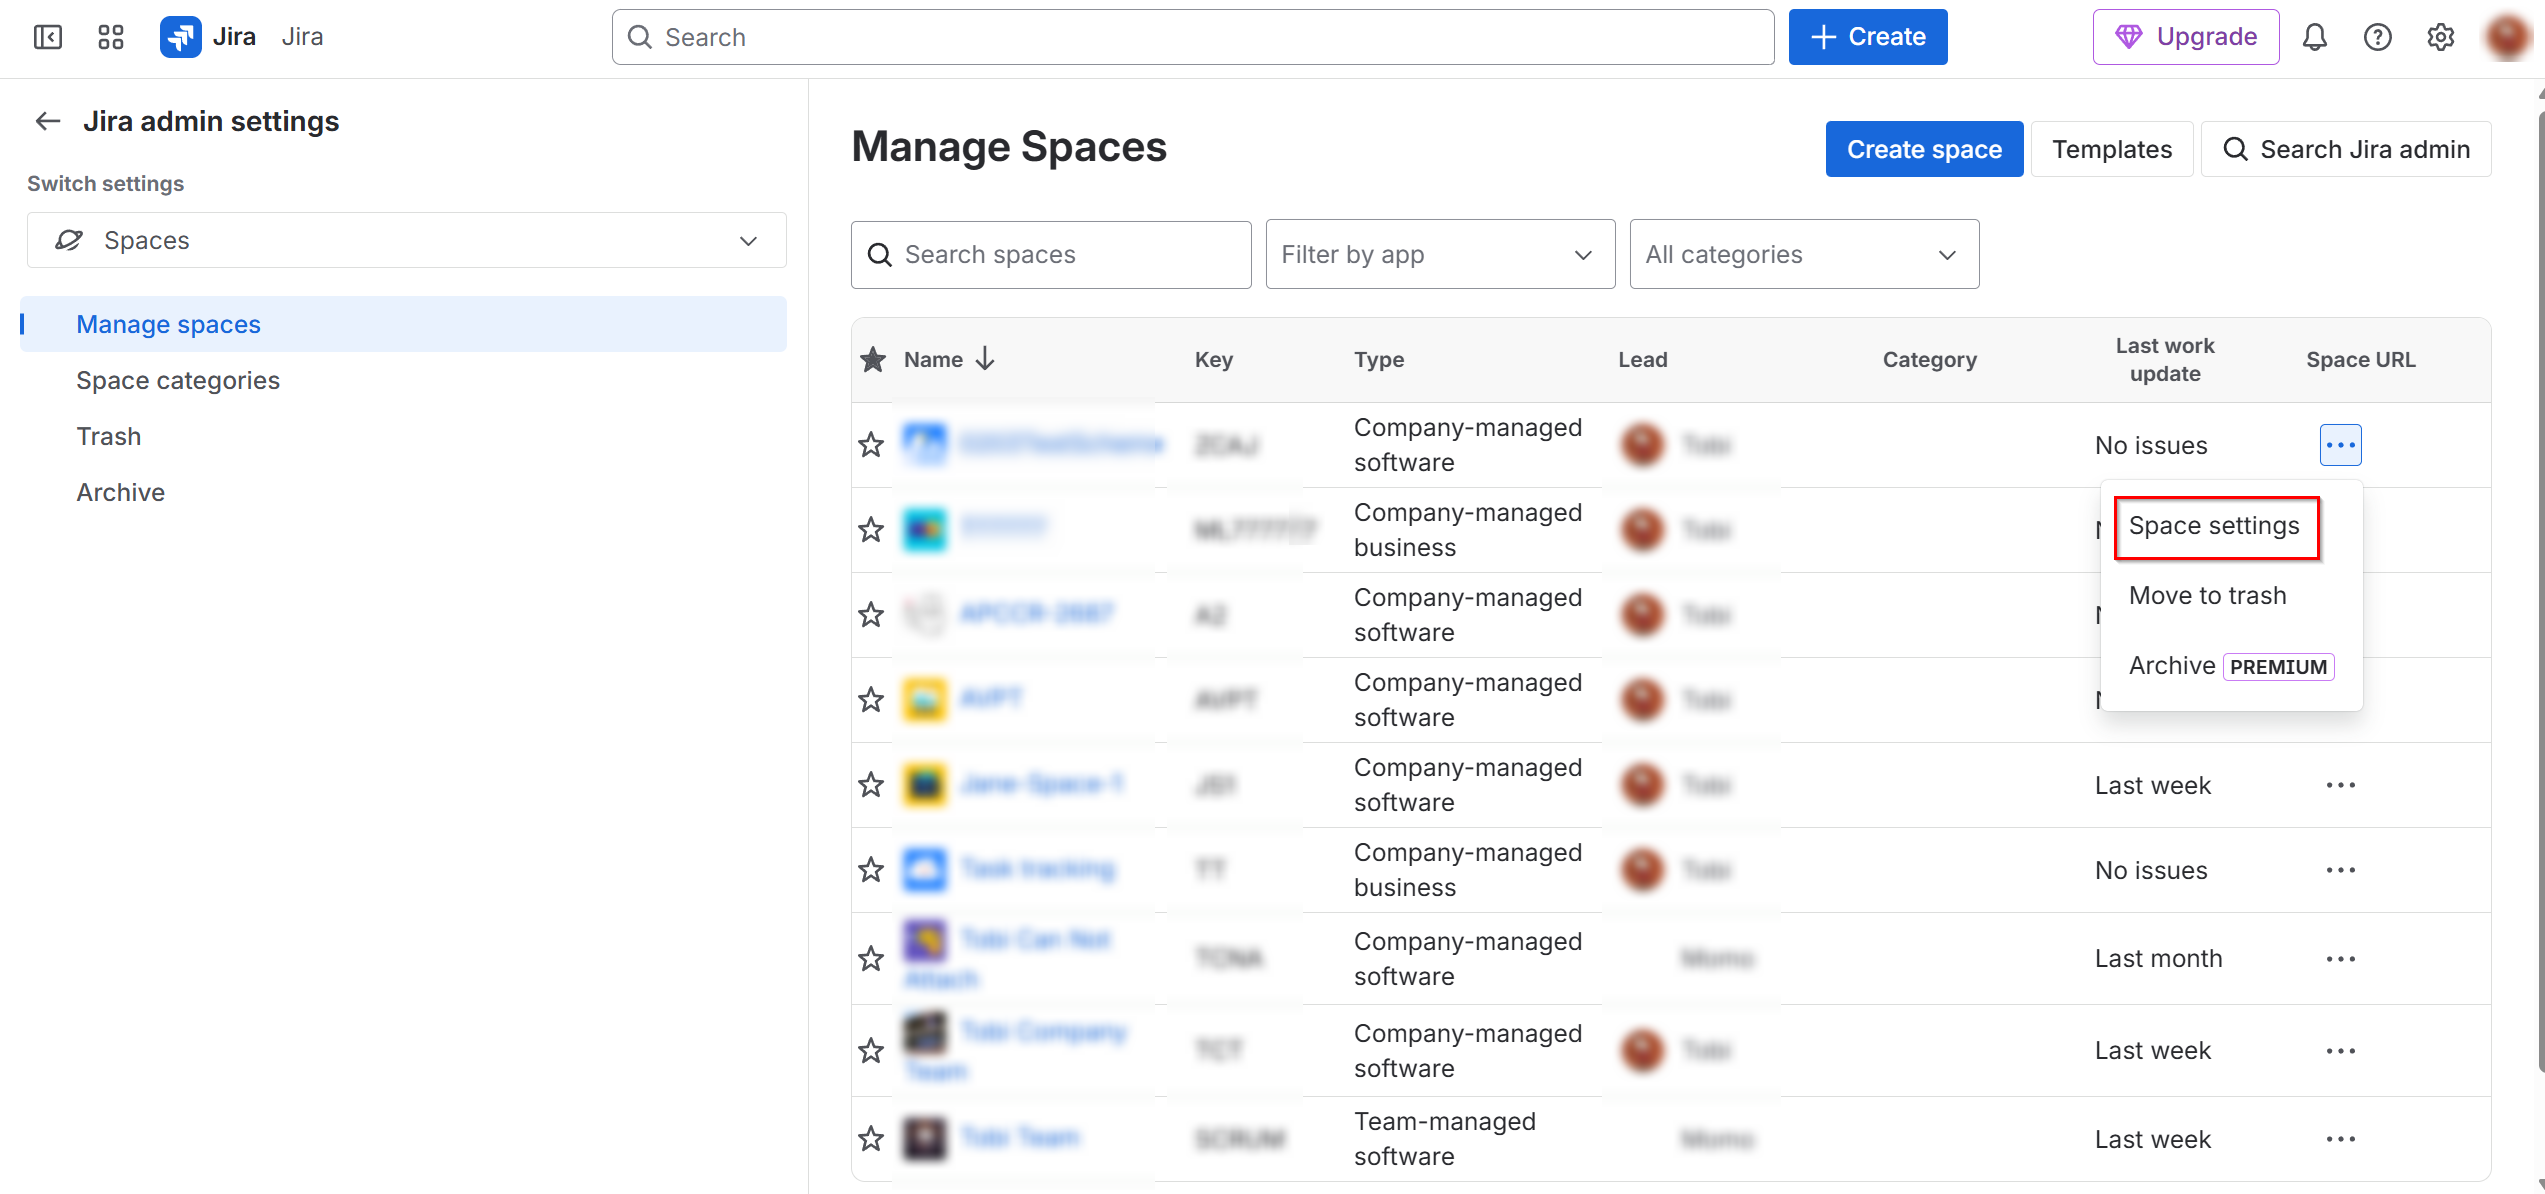Open Templates

(x=2112, y=148)
